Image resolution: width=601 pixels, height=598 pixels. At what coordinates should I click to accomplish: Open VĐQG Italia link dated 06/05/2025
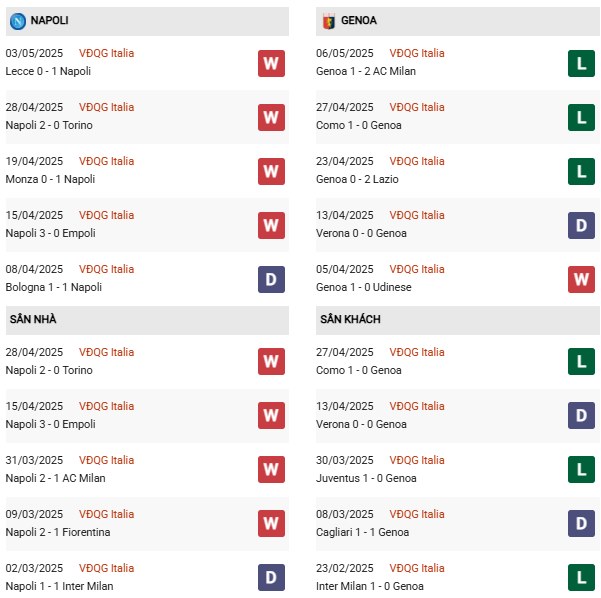coord(417,53)
